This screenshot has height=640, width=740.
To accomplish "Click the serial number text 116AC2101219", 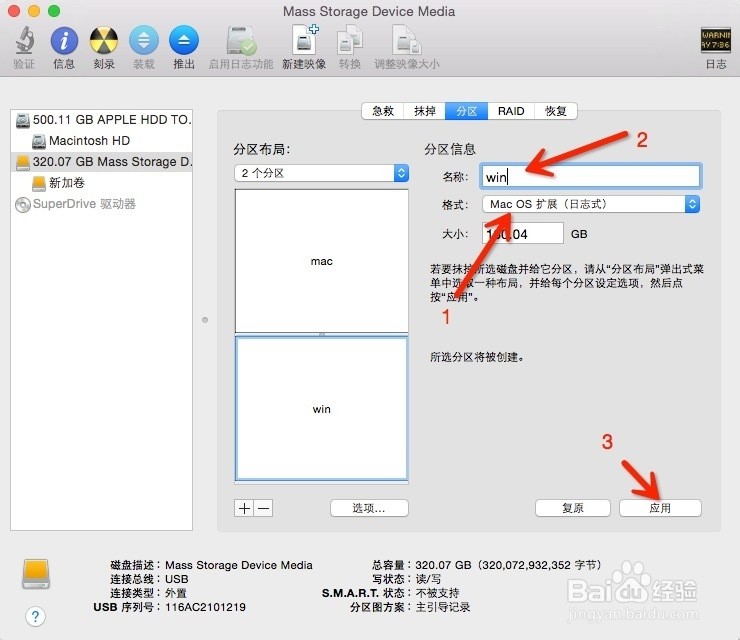I will point(205,607).
